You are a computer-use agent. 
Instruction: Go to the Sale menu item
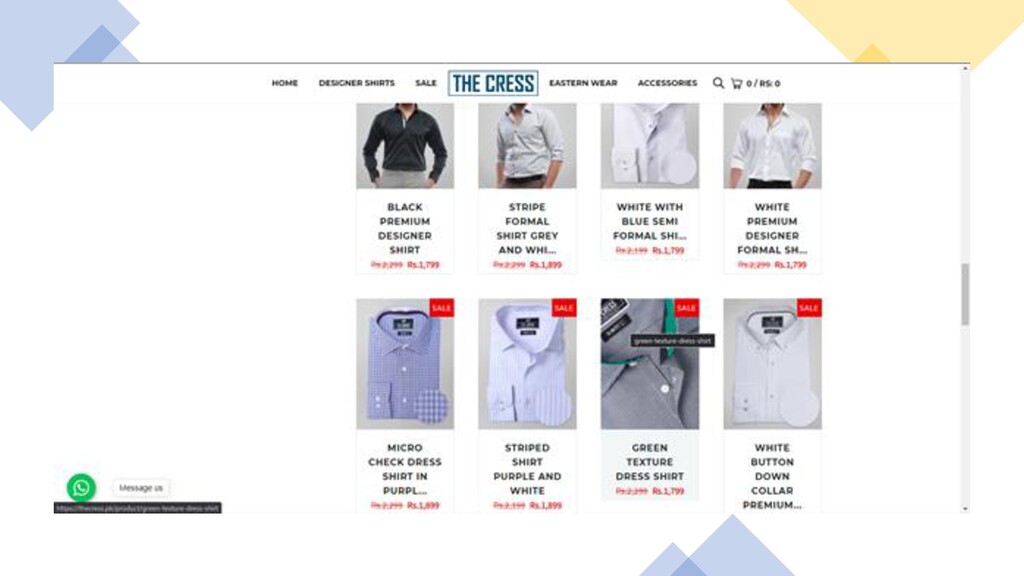(426, 83)
